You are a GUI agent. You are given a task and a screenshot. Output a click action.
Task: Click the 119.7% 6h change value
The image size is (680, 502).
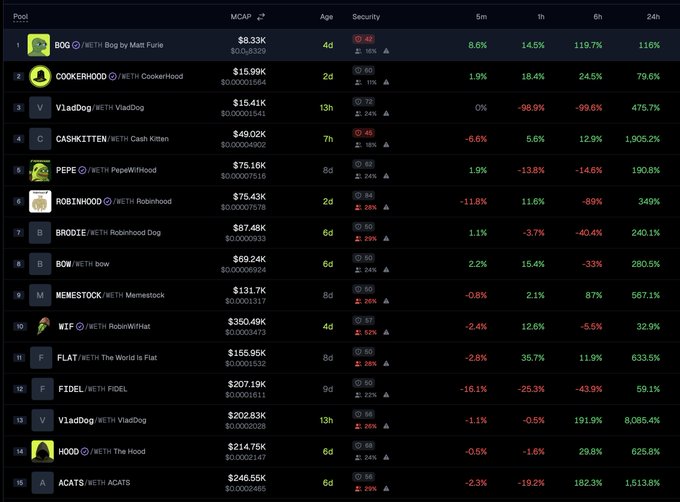pyautogui.click(x=588, y=45)
